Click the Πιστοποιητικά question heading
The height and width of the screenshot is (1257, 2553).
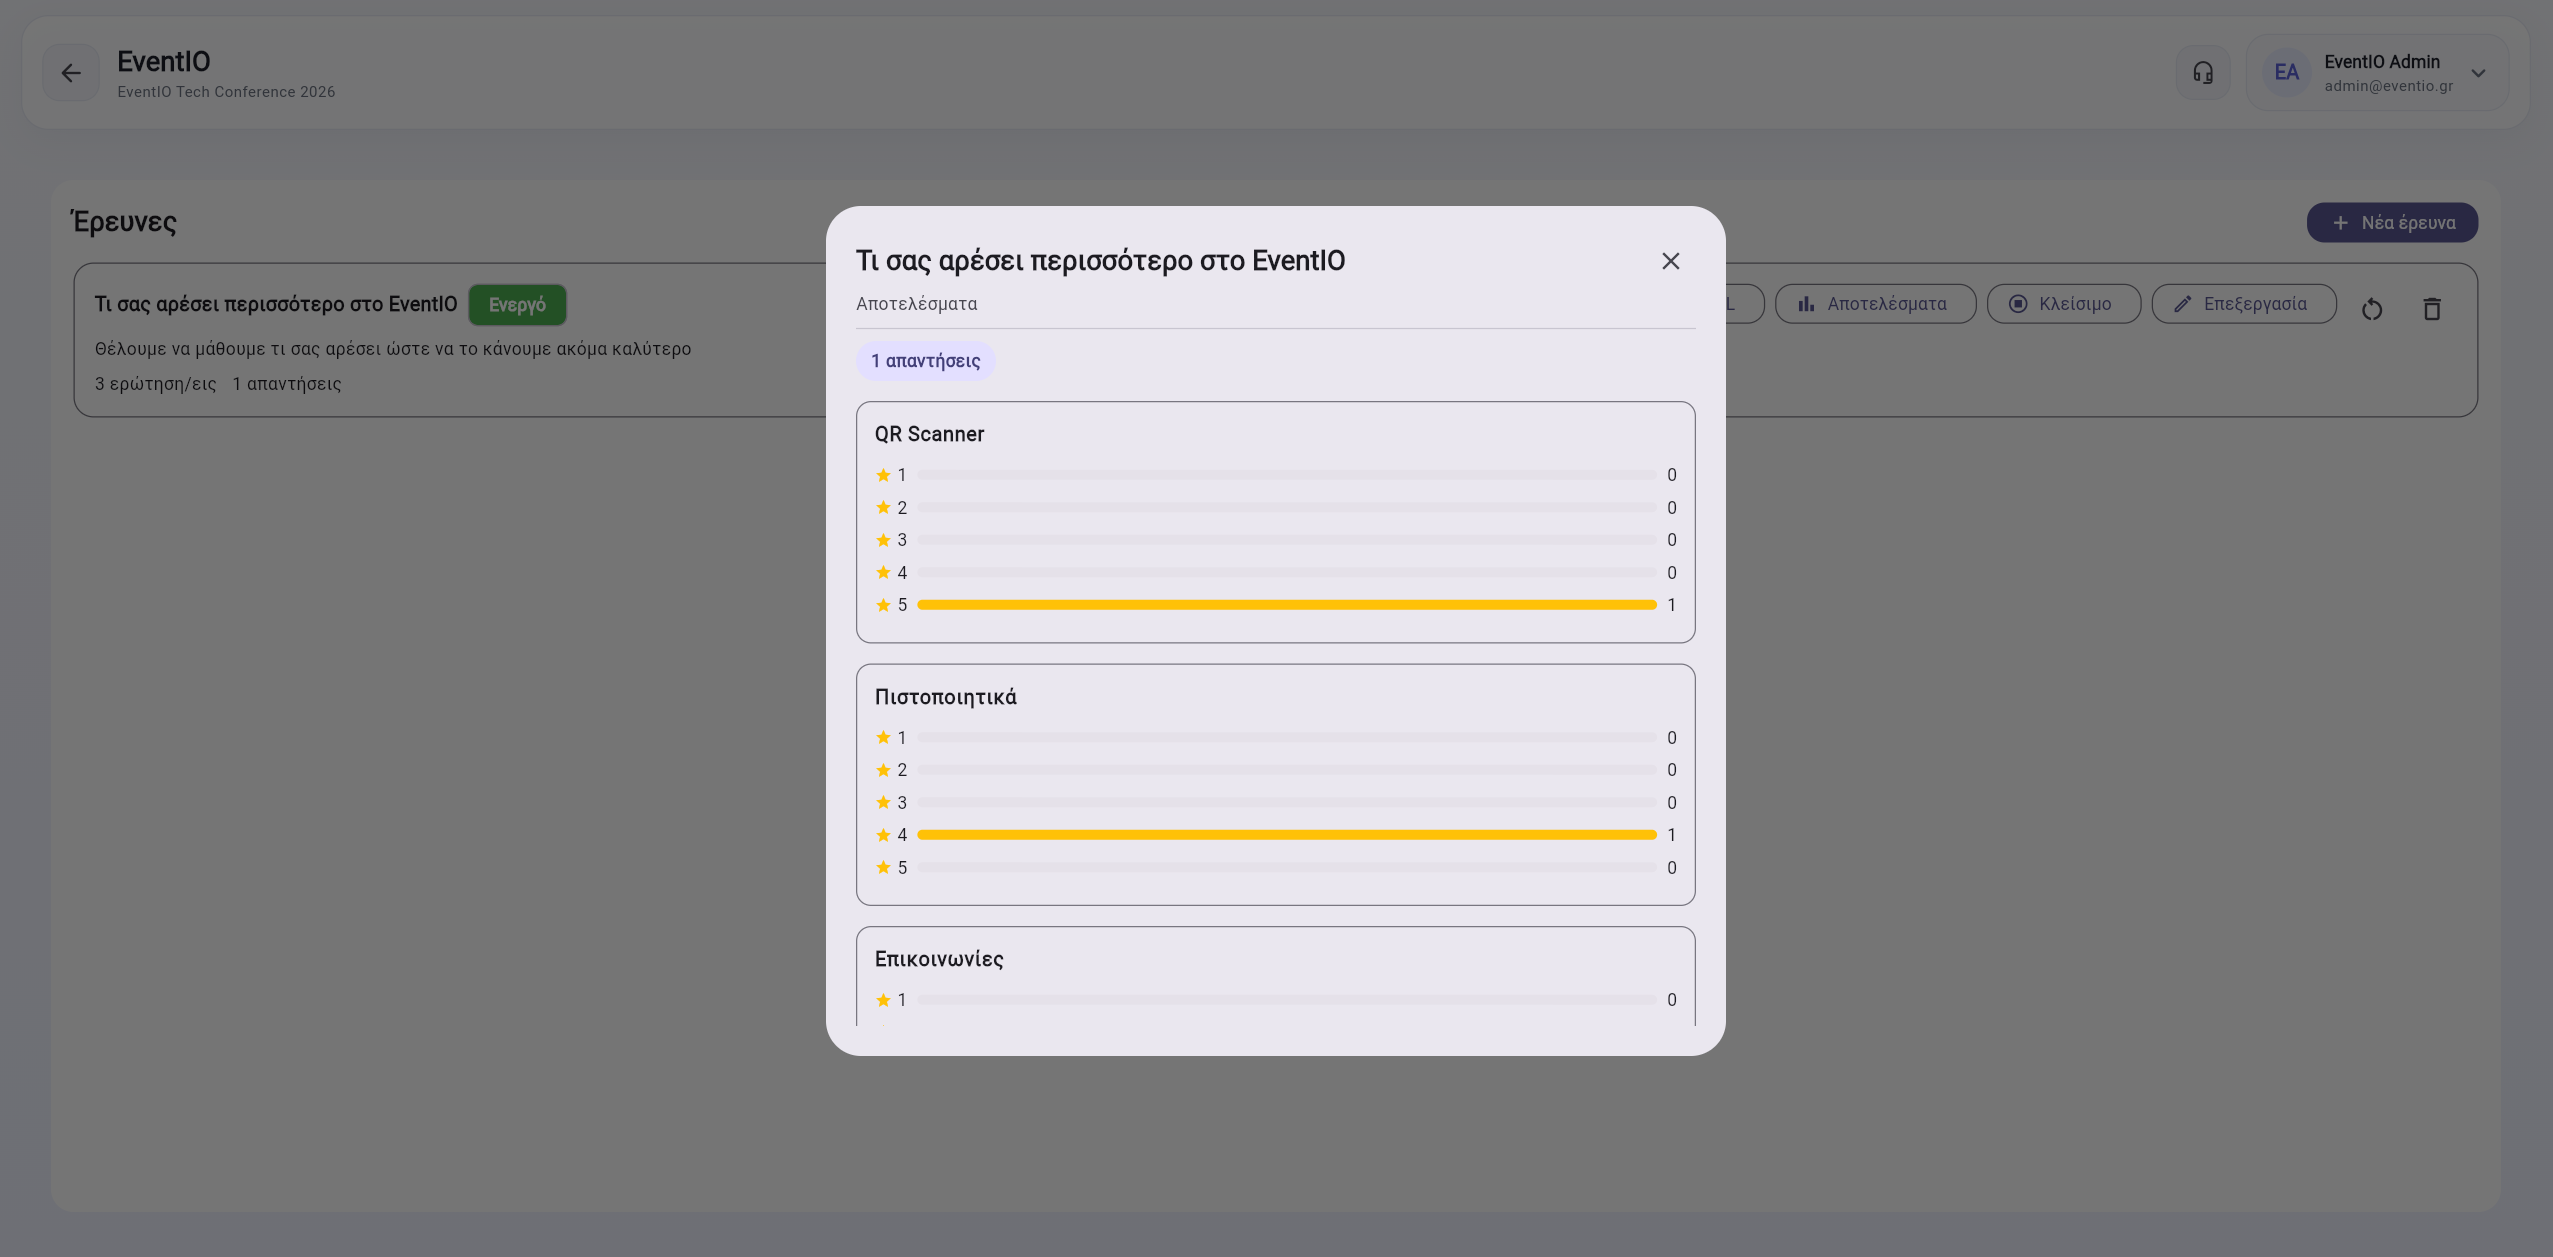[945, 697]
